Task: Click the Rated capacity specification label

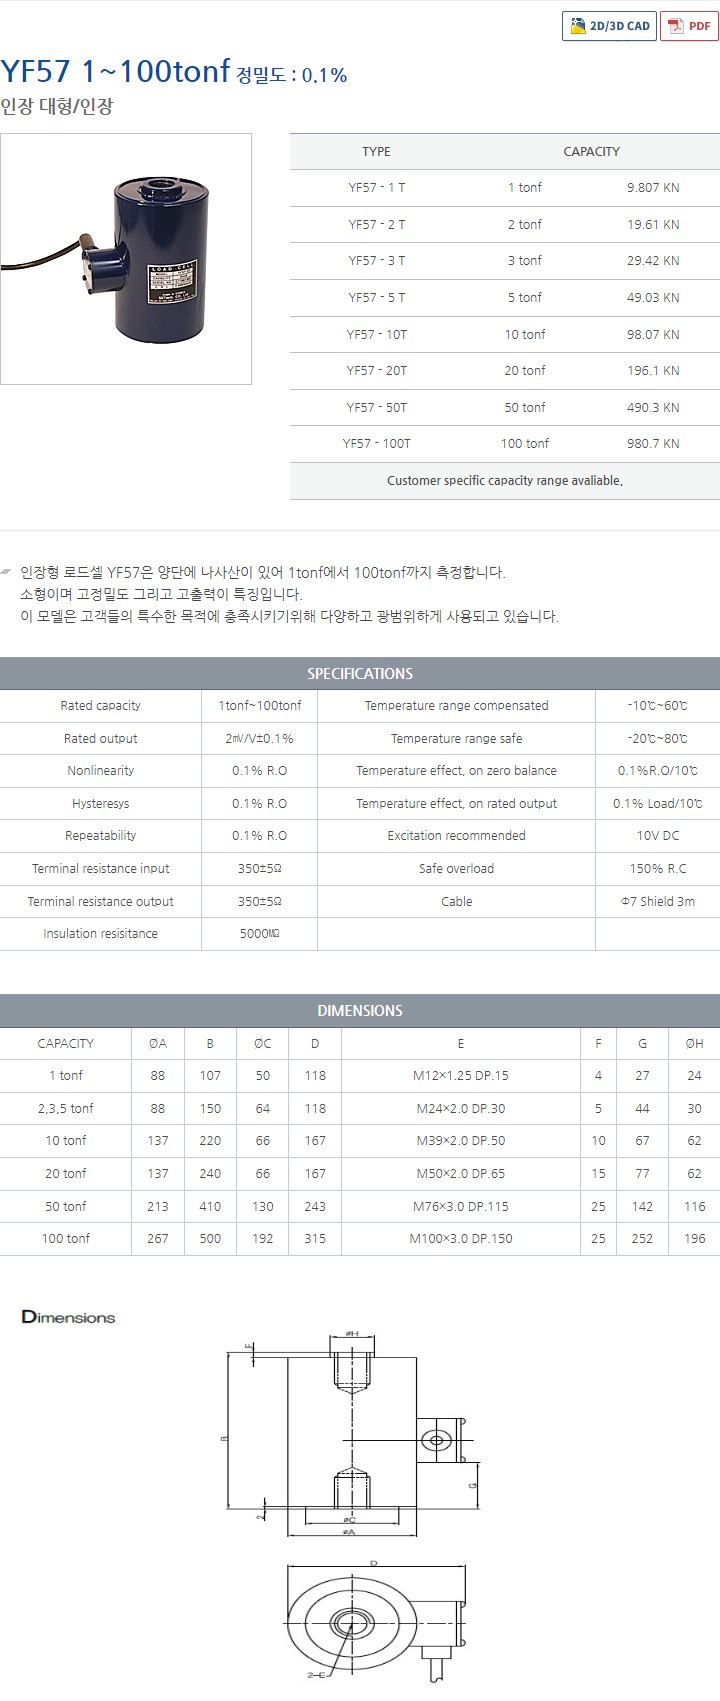Action: [x=100, y=706]
